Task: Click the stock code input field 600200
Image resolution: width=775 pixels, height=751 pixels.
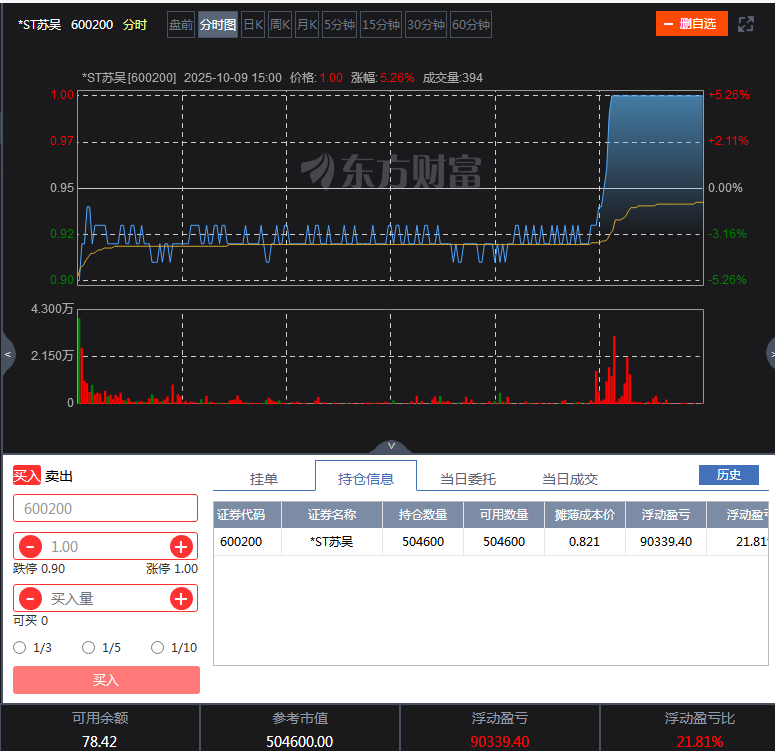Action: pos(105,508)
